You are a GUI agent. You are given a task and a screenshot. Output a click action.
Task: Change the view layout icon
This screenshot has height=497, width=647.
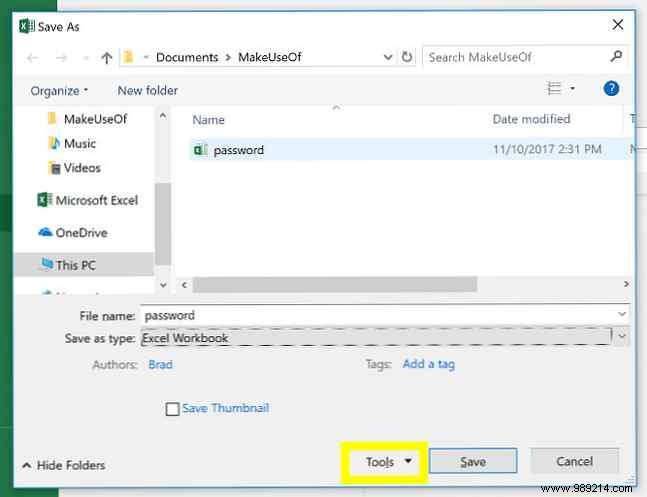(554, 88)
